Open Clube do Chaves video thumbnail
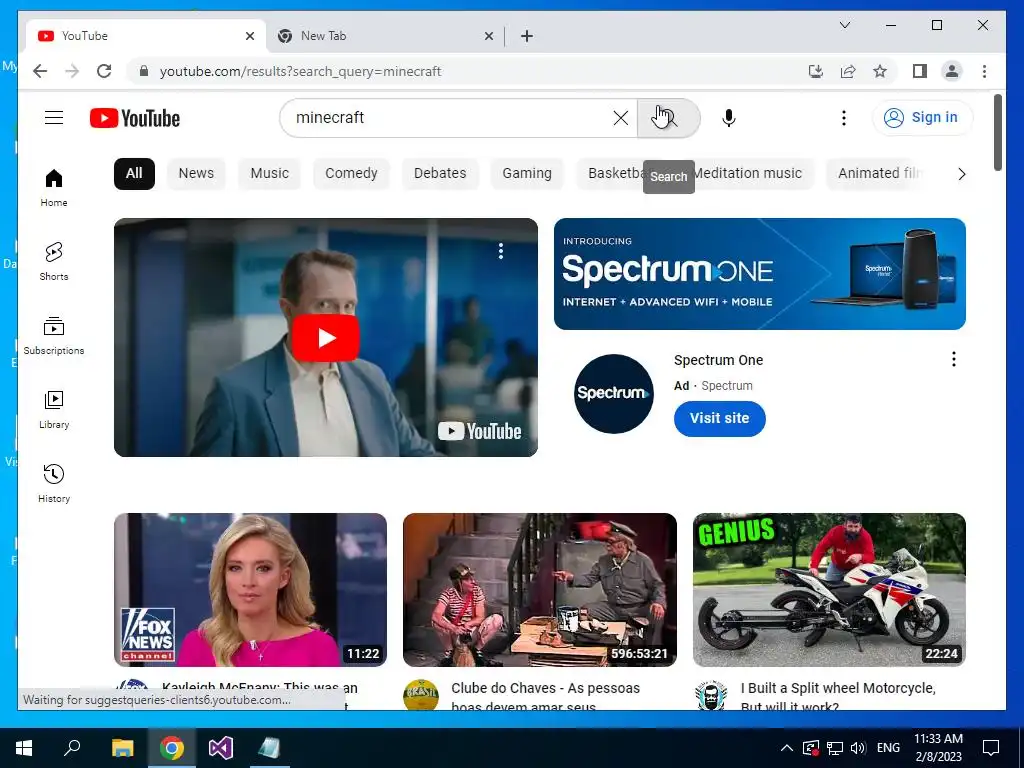This screenshot has height=768, width=1024. point(539,590)
